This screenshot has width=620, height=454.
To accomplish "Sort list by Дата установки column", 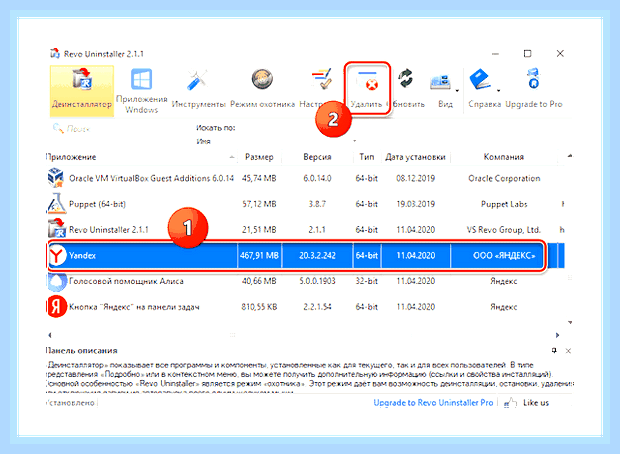I will (415, 157).
